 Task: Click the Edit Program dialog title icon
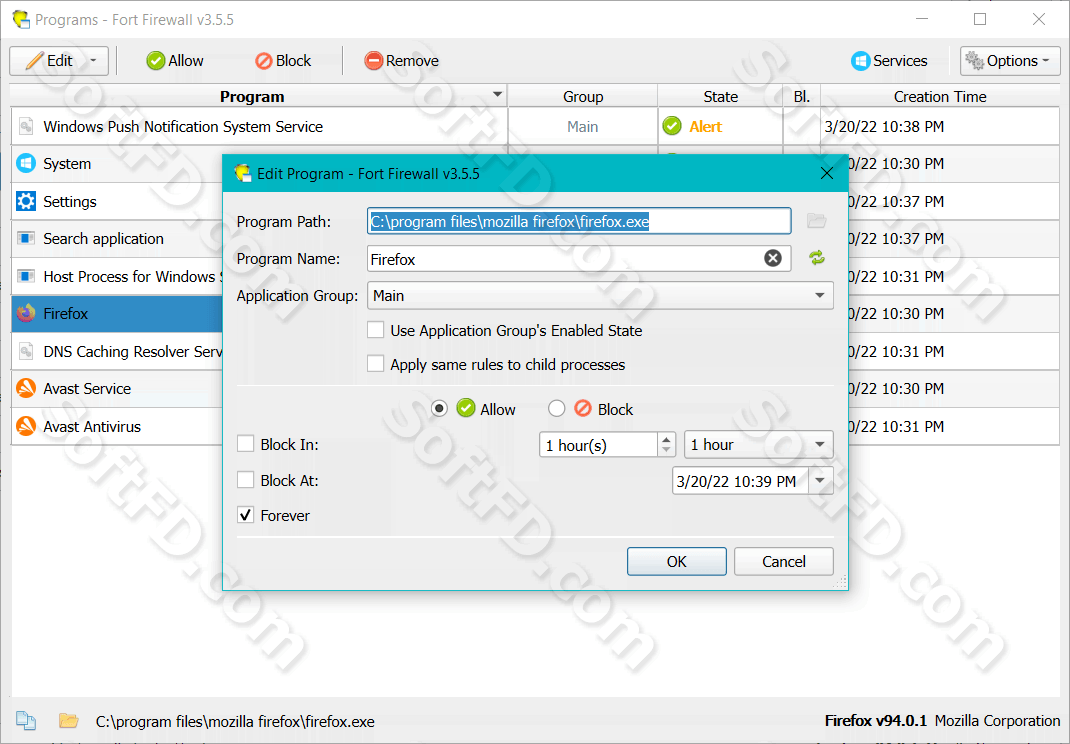[x=242, y=173]
